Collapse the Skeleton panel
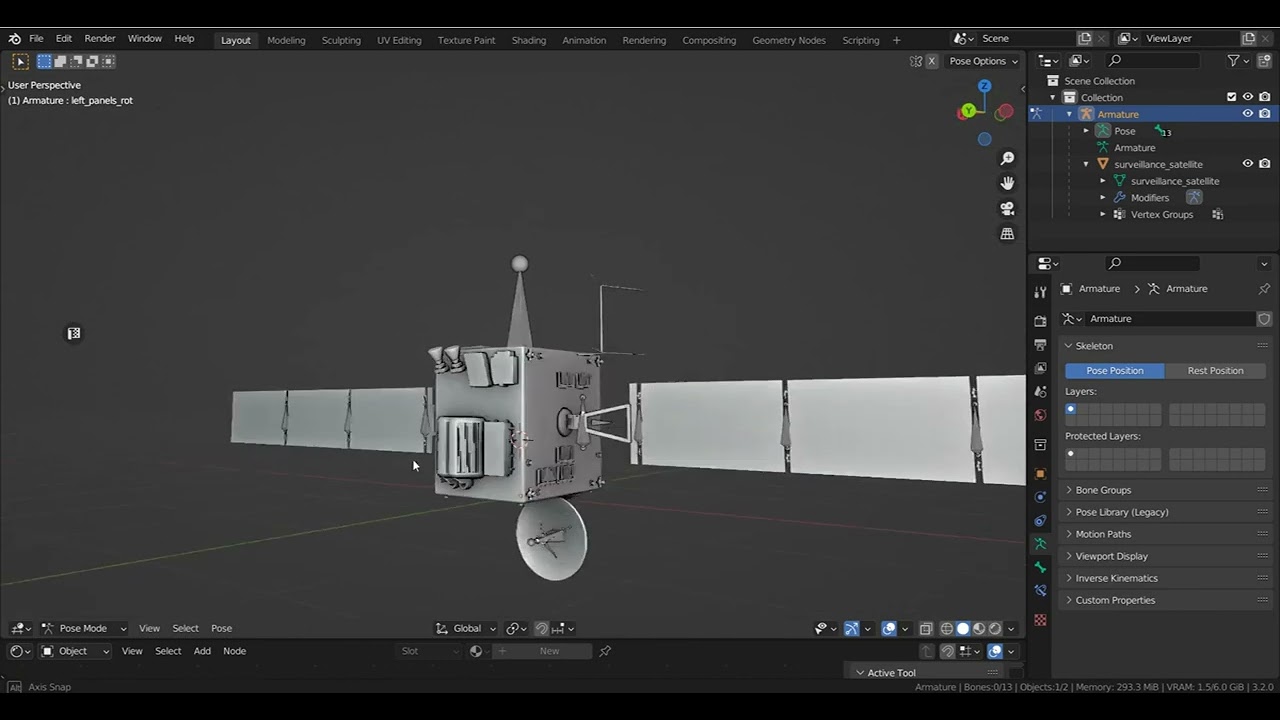Viewport: 1280px width, 720px height. pyautogui.click(x=1165, y=346)
